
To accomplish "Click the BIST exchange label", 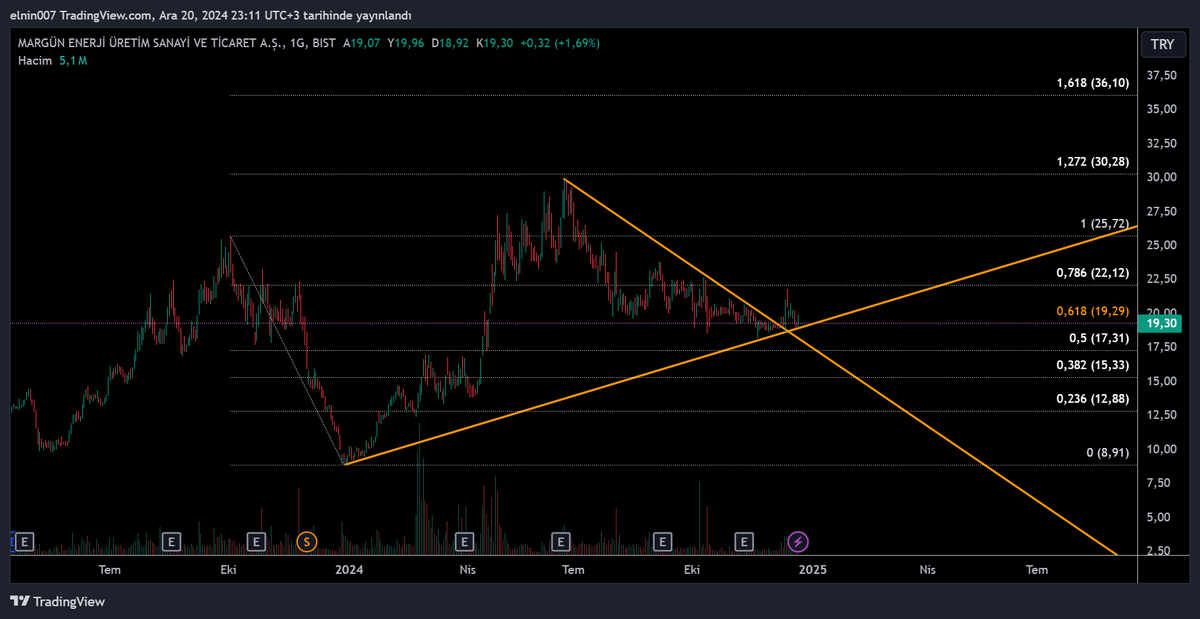I will (324, 43).
